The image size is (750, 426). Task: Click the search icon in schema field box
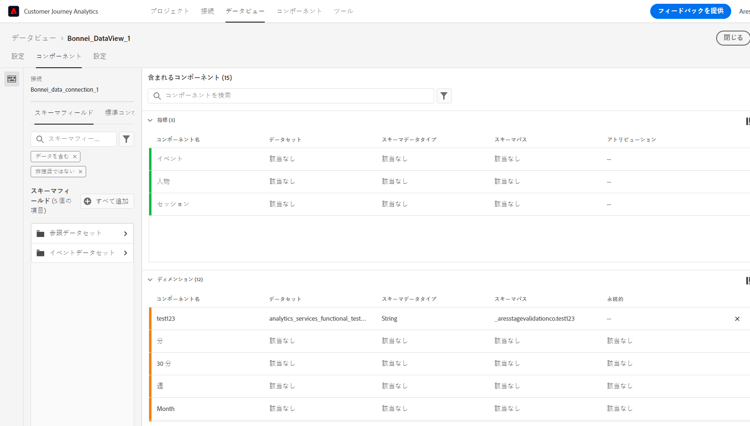click(40, 139)
